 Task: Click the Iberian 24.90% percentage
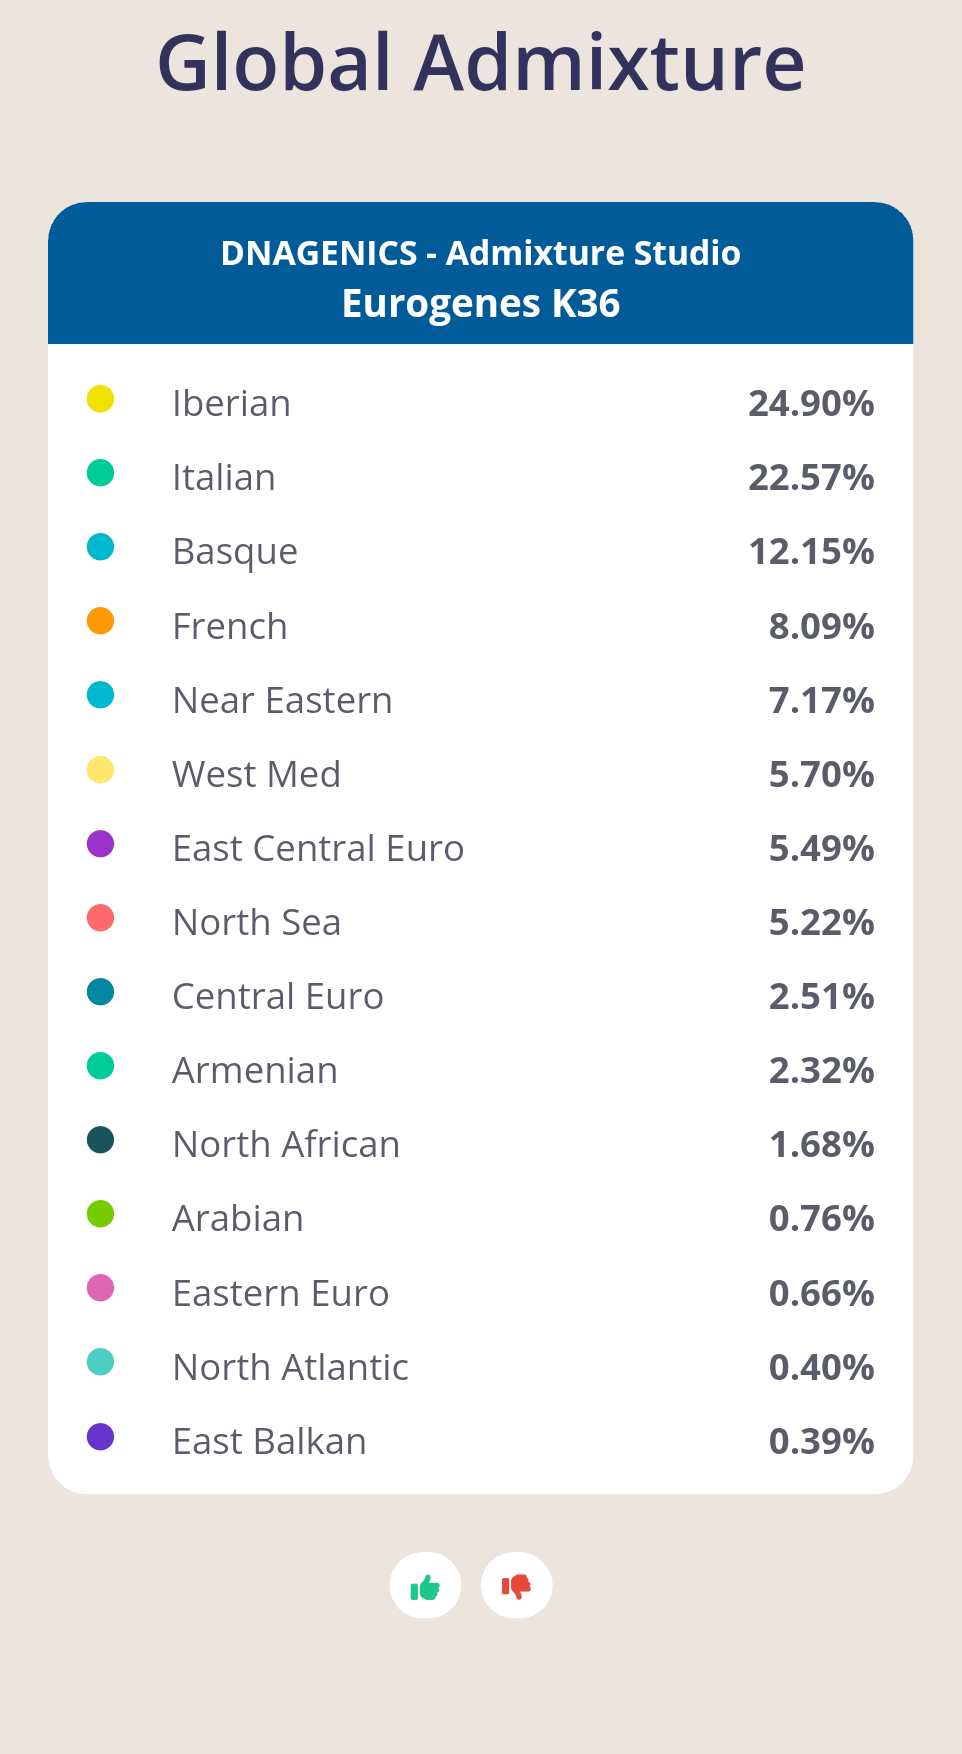811,403
